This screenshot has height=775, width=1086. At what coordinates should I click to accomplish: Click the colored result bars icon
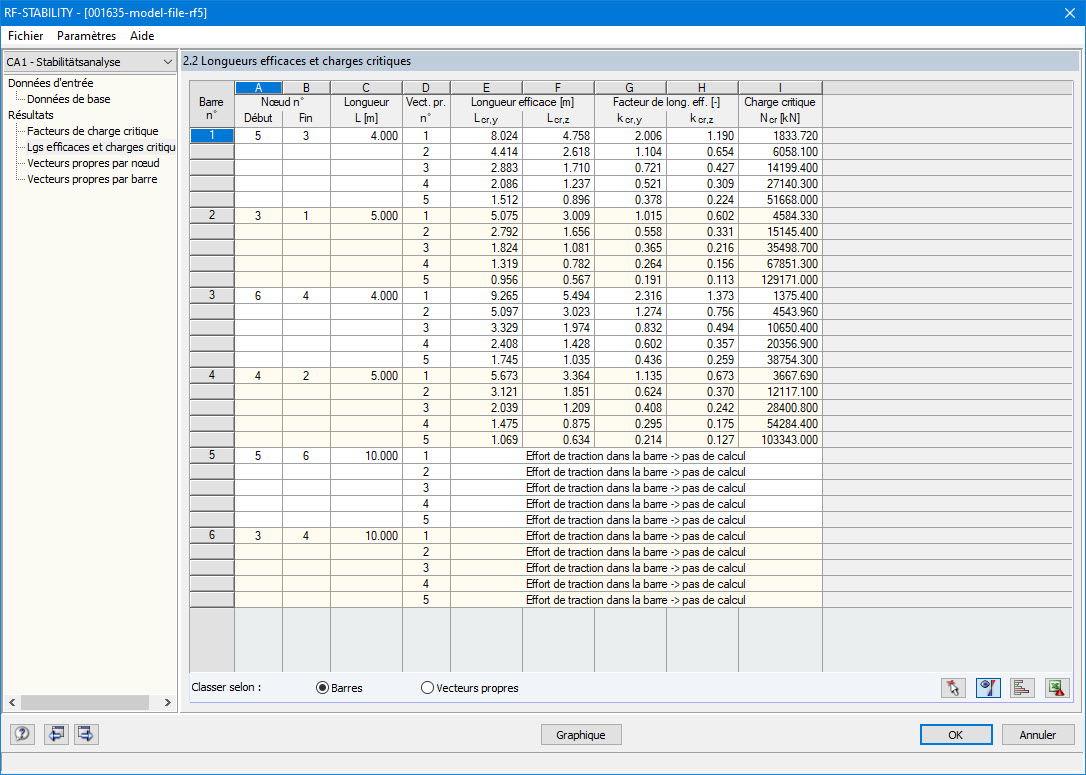[1022, 688]
